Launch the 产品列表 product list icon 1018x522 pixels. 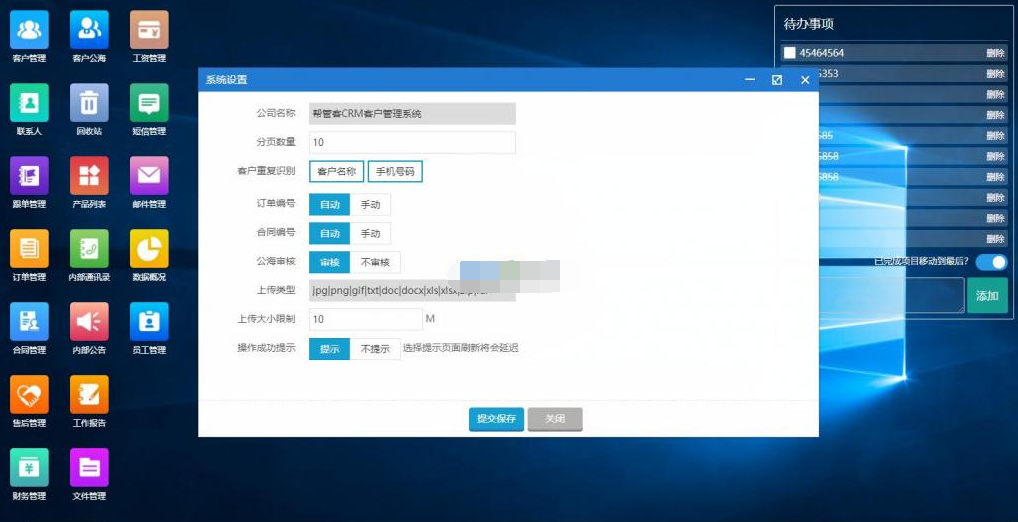coord(89,176)
